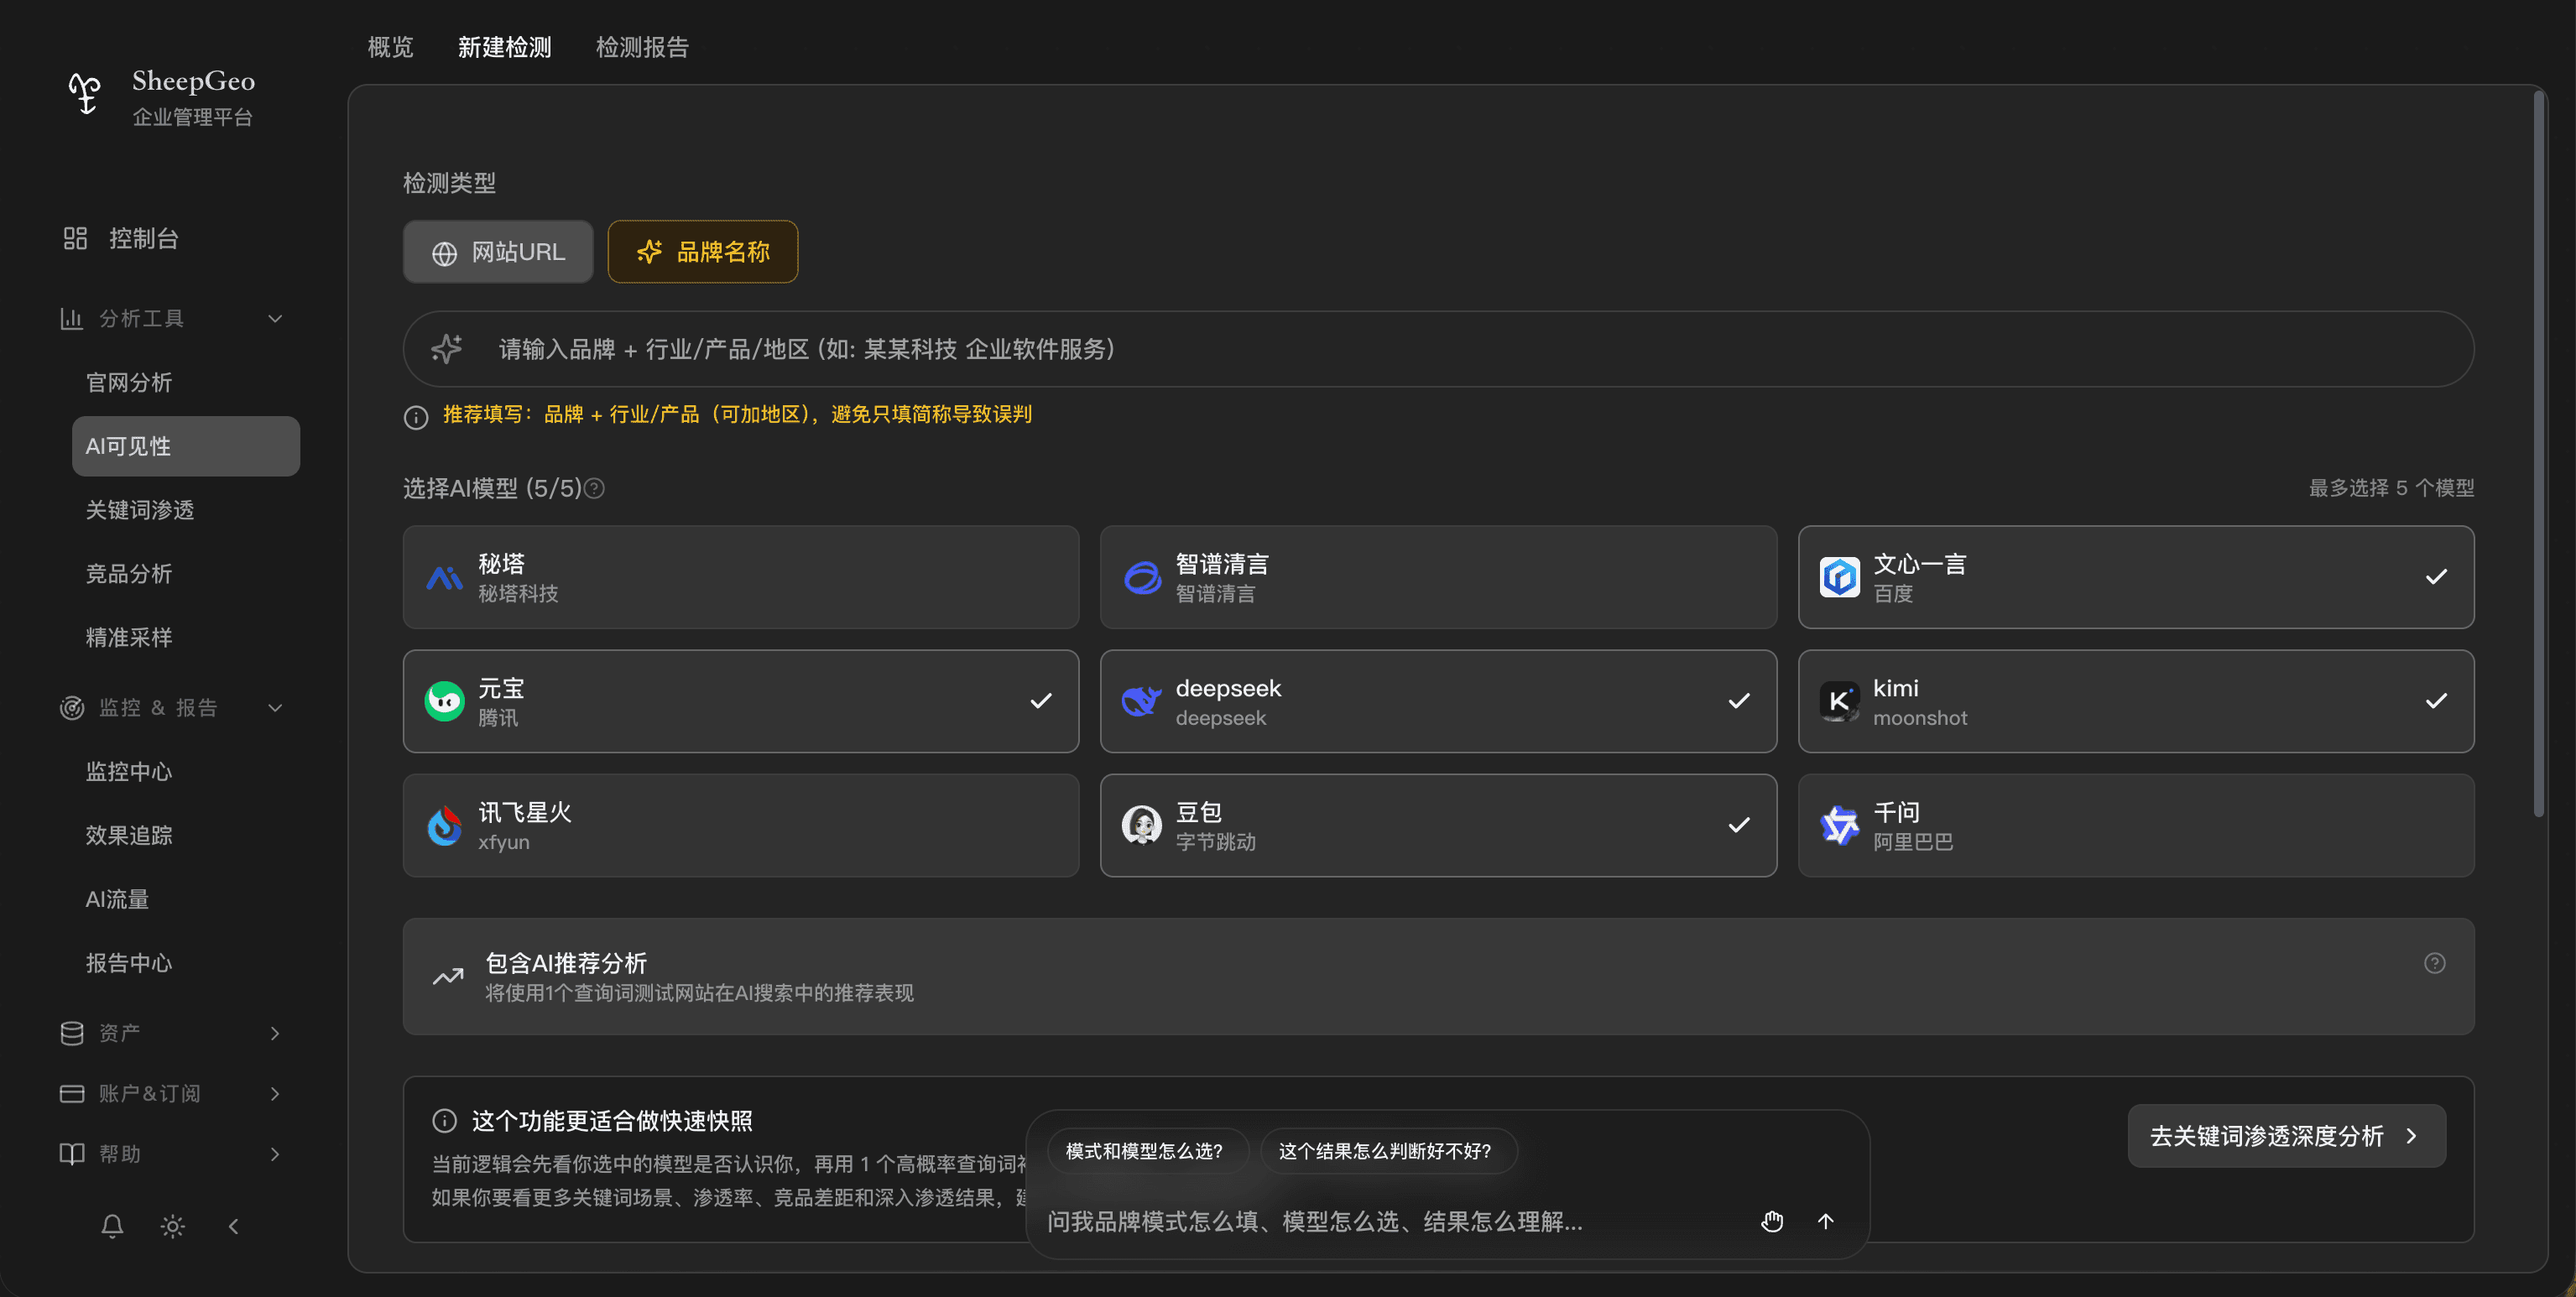Open 精准采样 in the sidebar

coord(186,637)
